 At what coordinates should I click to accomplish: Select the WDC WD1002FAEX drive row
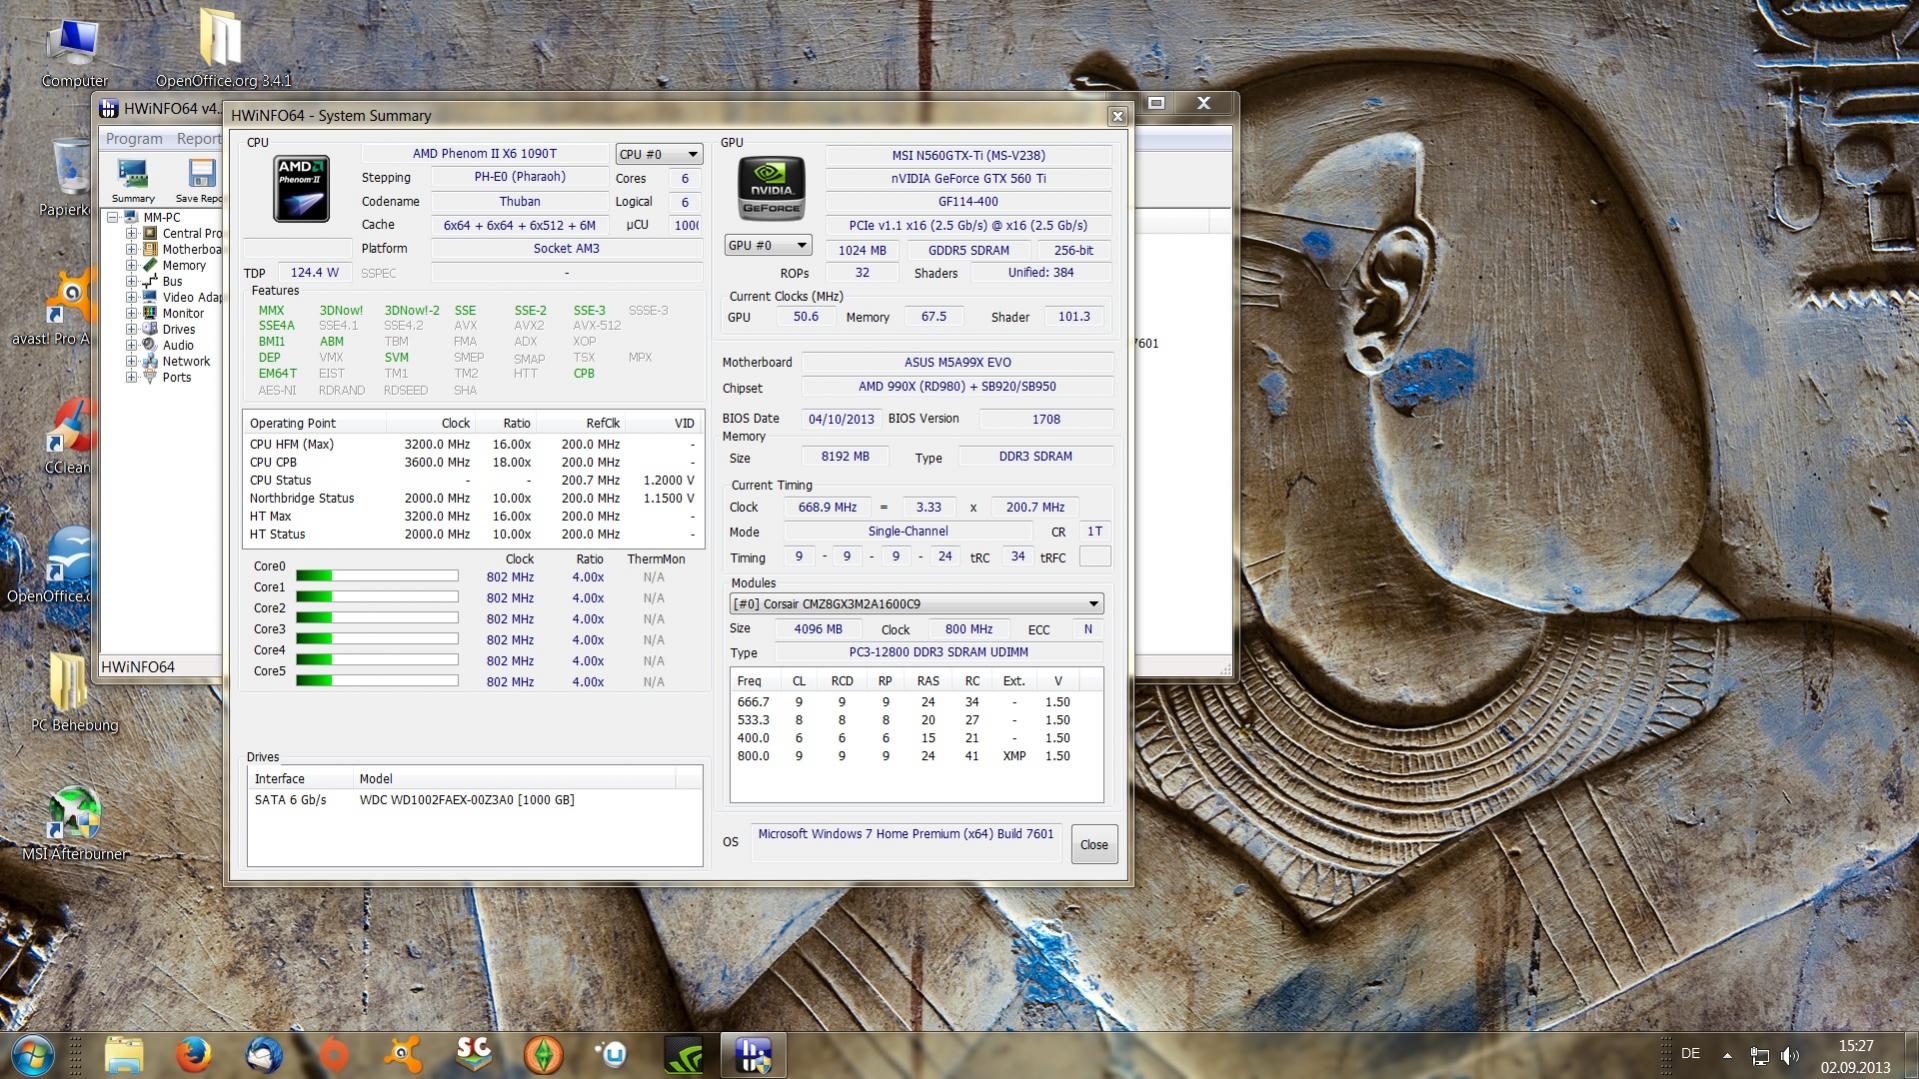(x=475, y=800)
